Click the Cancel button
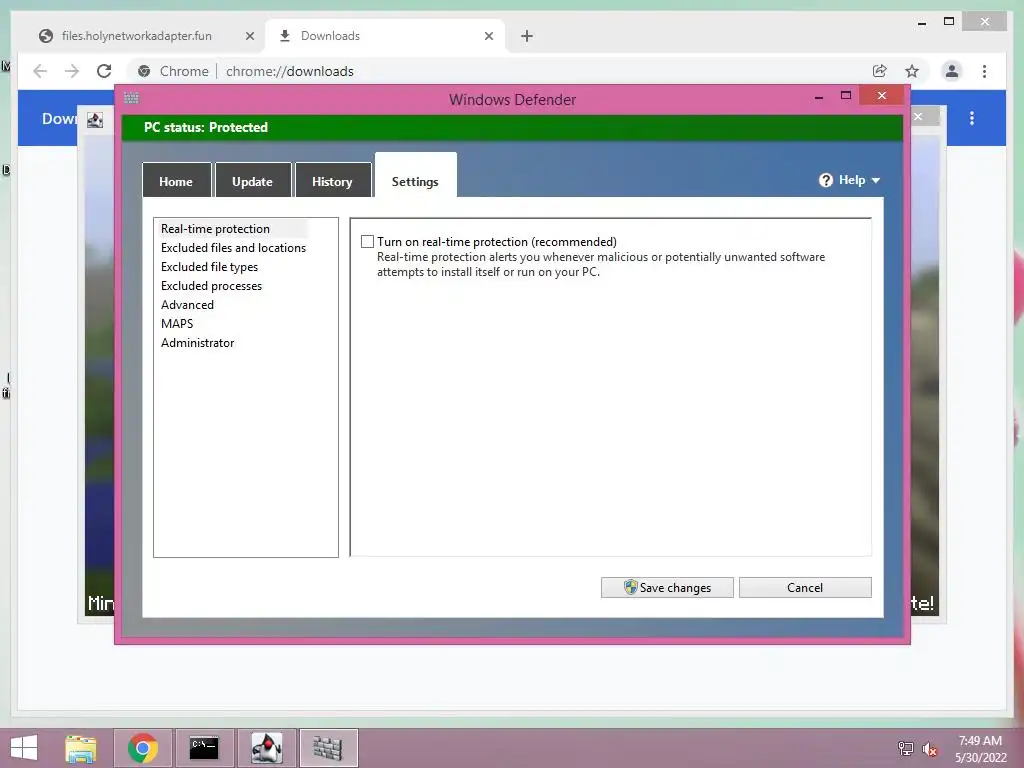This screenshot has height=768, width=1024. click(805, 587)
